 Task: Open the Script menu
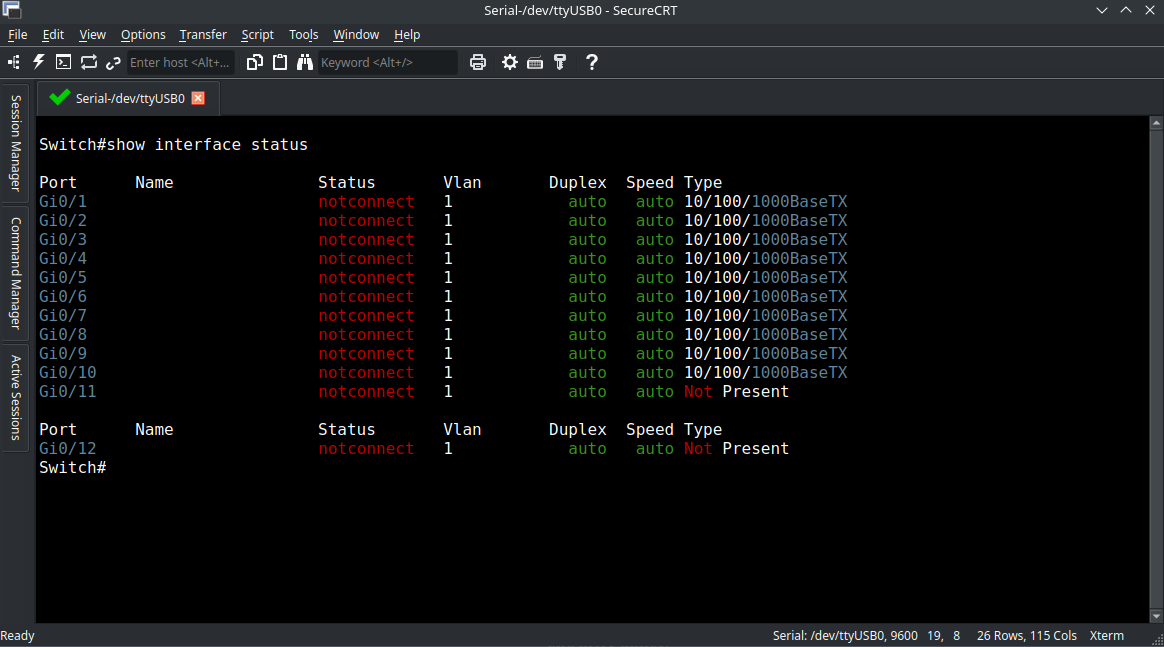click(258, 35)
